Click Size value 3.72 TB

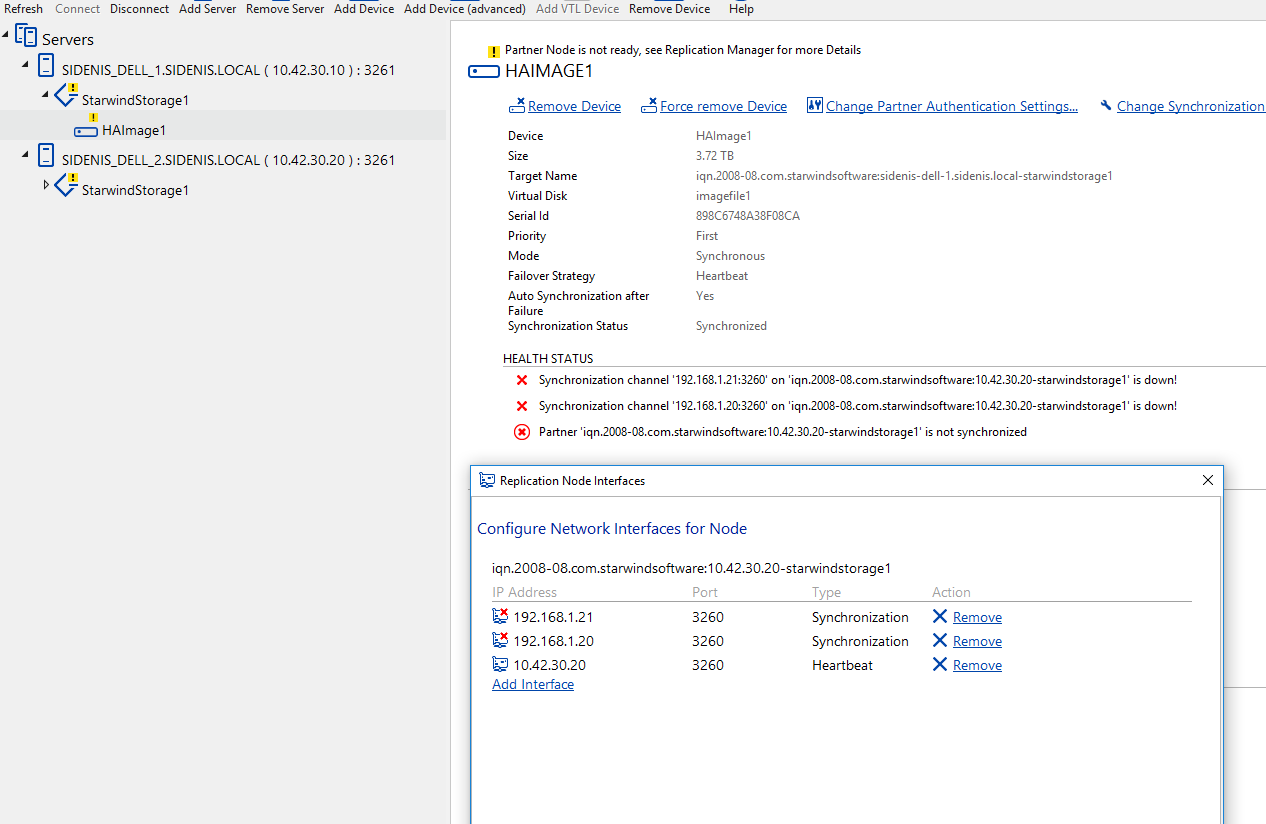point(715,156)
